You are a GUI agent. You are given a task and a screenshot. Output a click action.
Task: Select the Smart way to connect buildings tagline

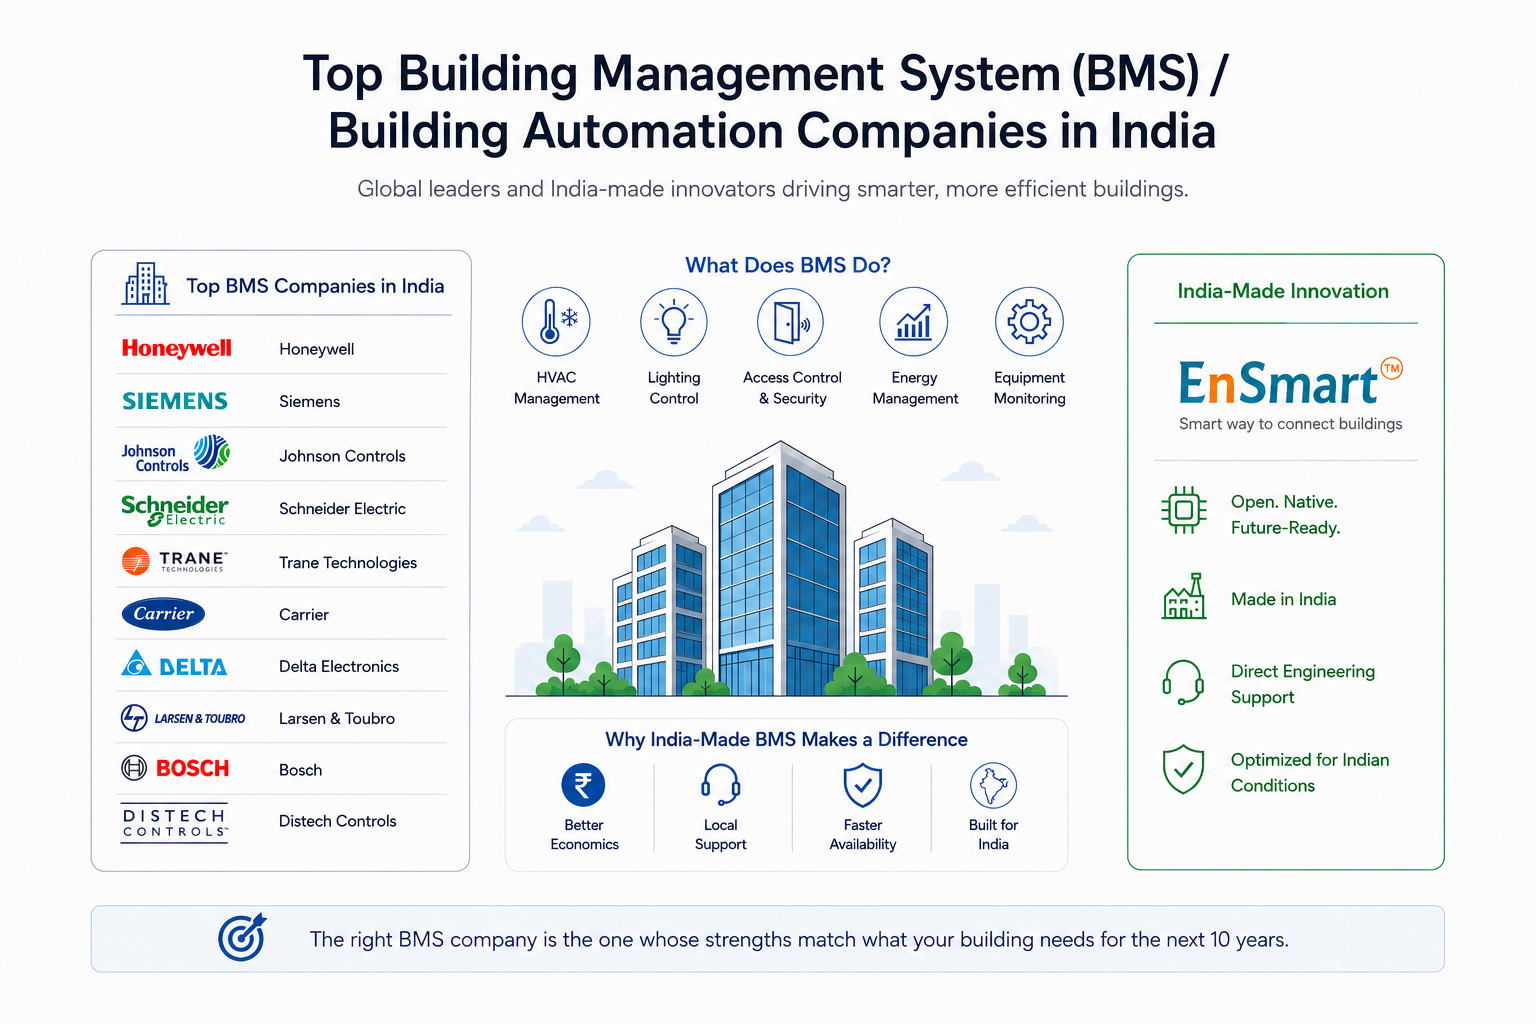click(x=1290, y=424)
